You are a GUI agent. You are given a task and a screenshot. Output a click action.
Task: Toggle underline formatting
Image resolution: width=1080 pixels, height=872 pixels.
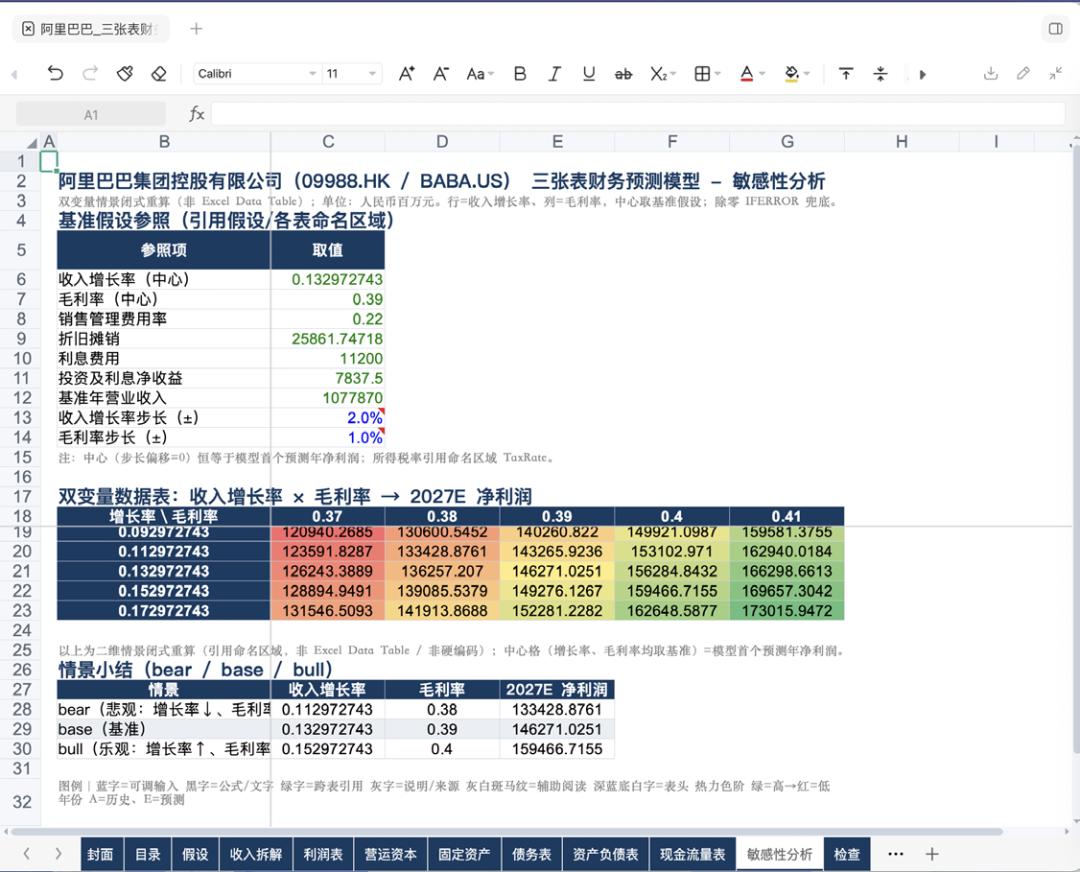pyautogui.click(x=588, y=74)
